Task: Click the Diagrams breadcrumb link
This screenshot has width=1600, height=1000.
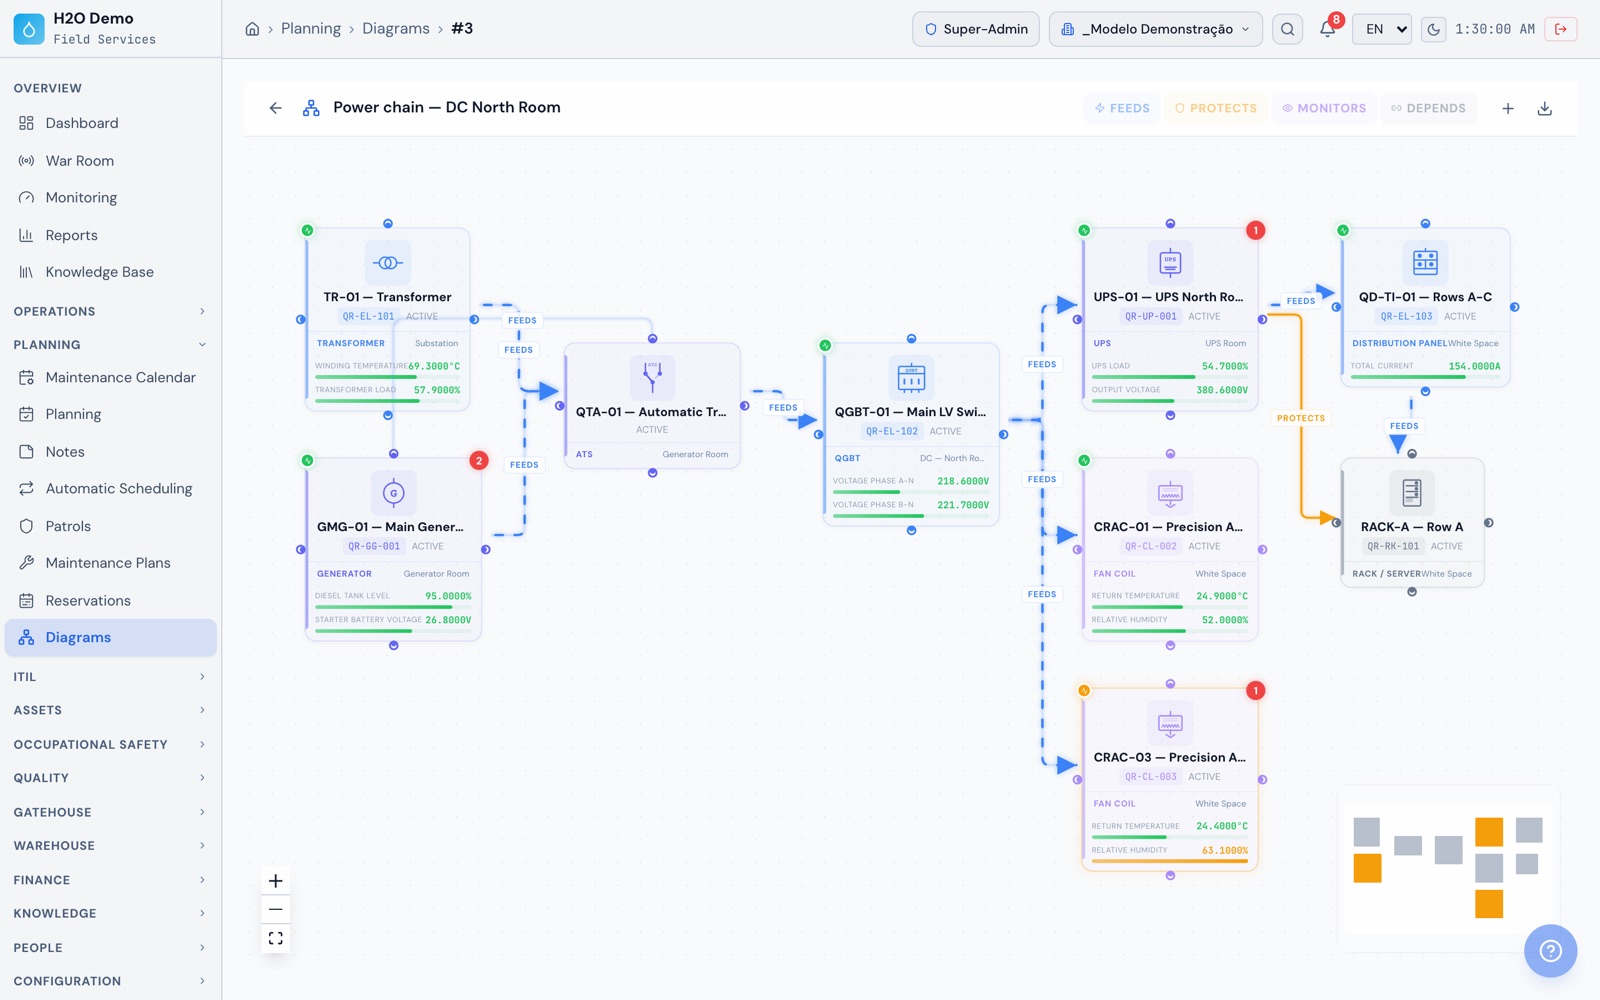Action: (396, 29)
